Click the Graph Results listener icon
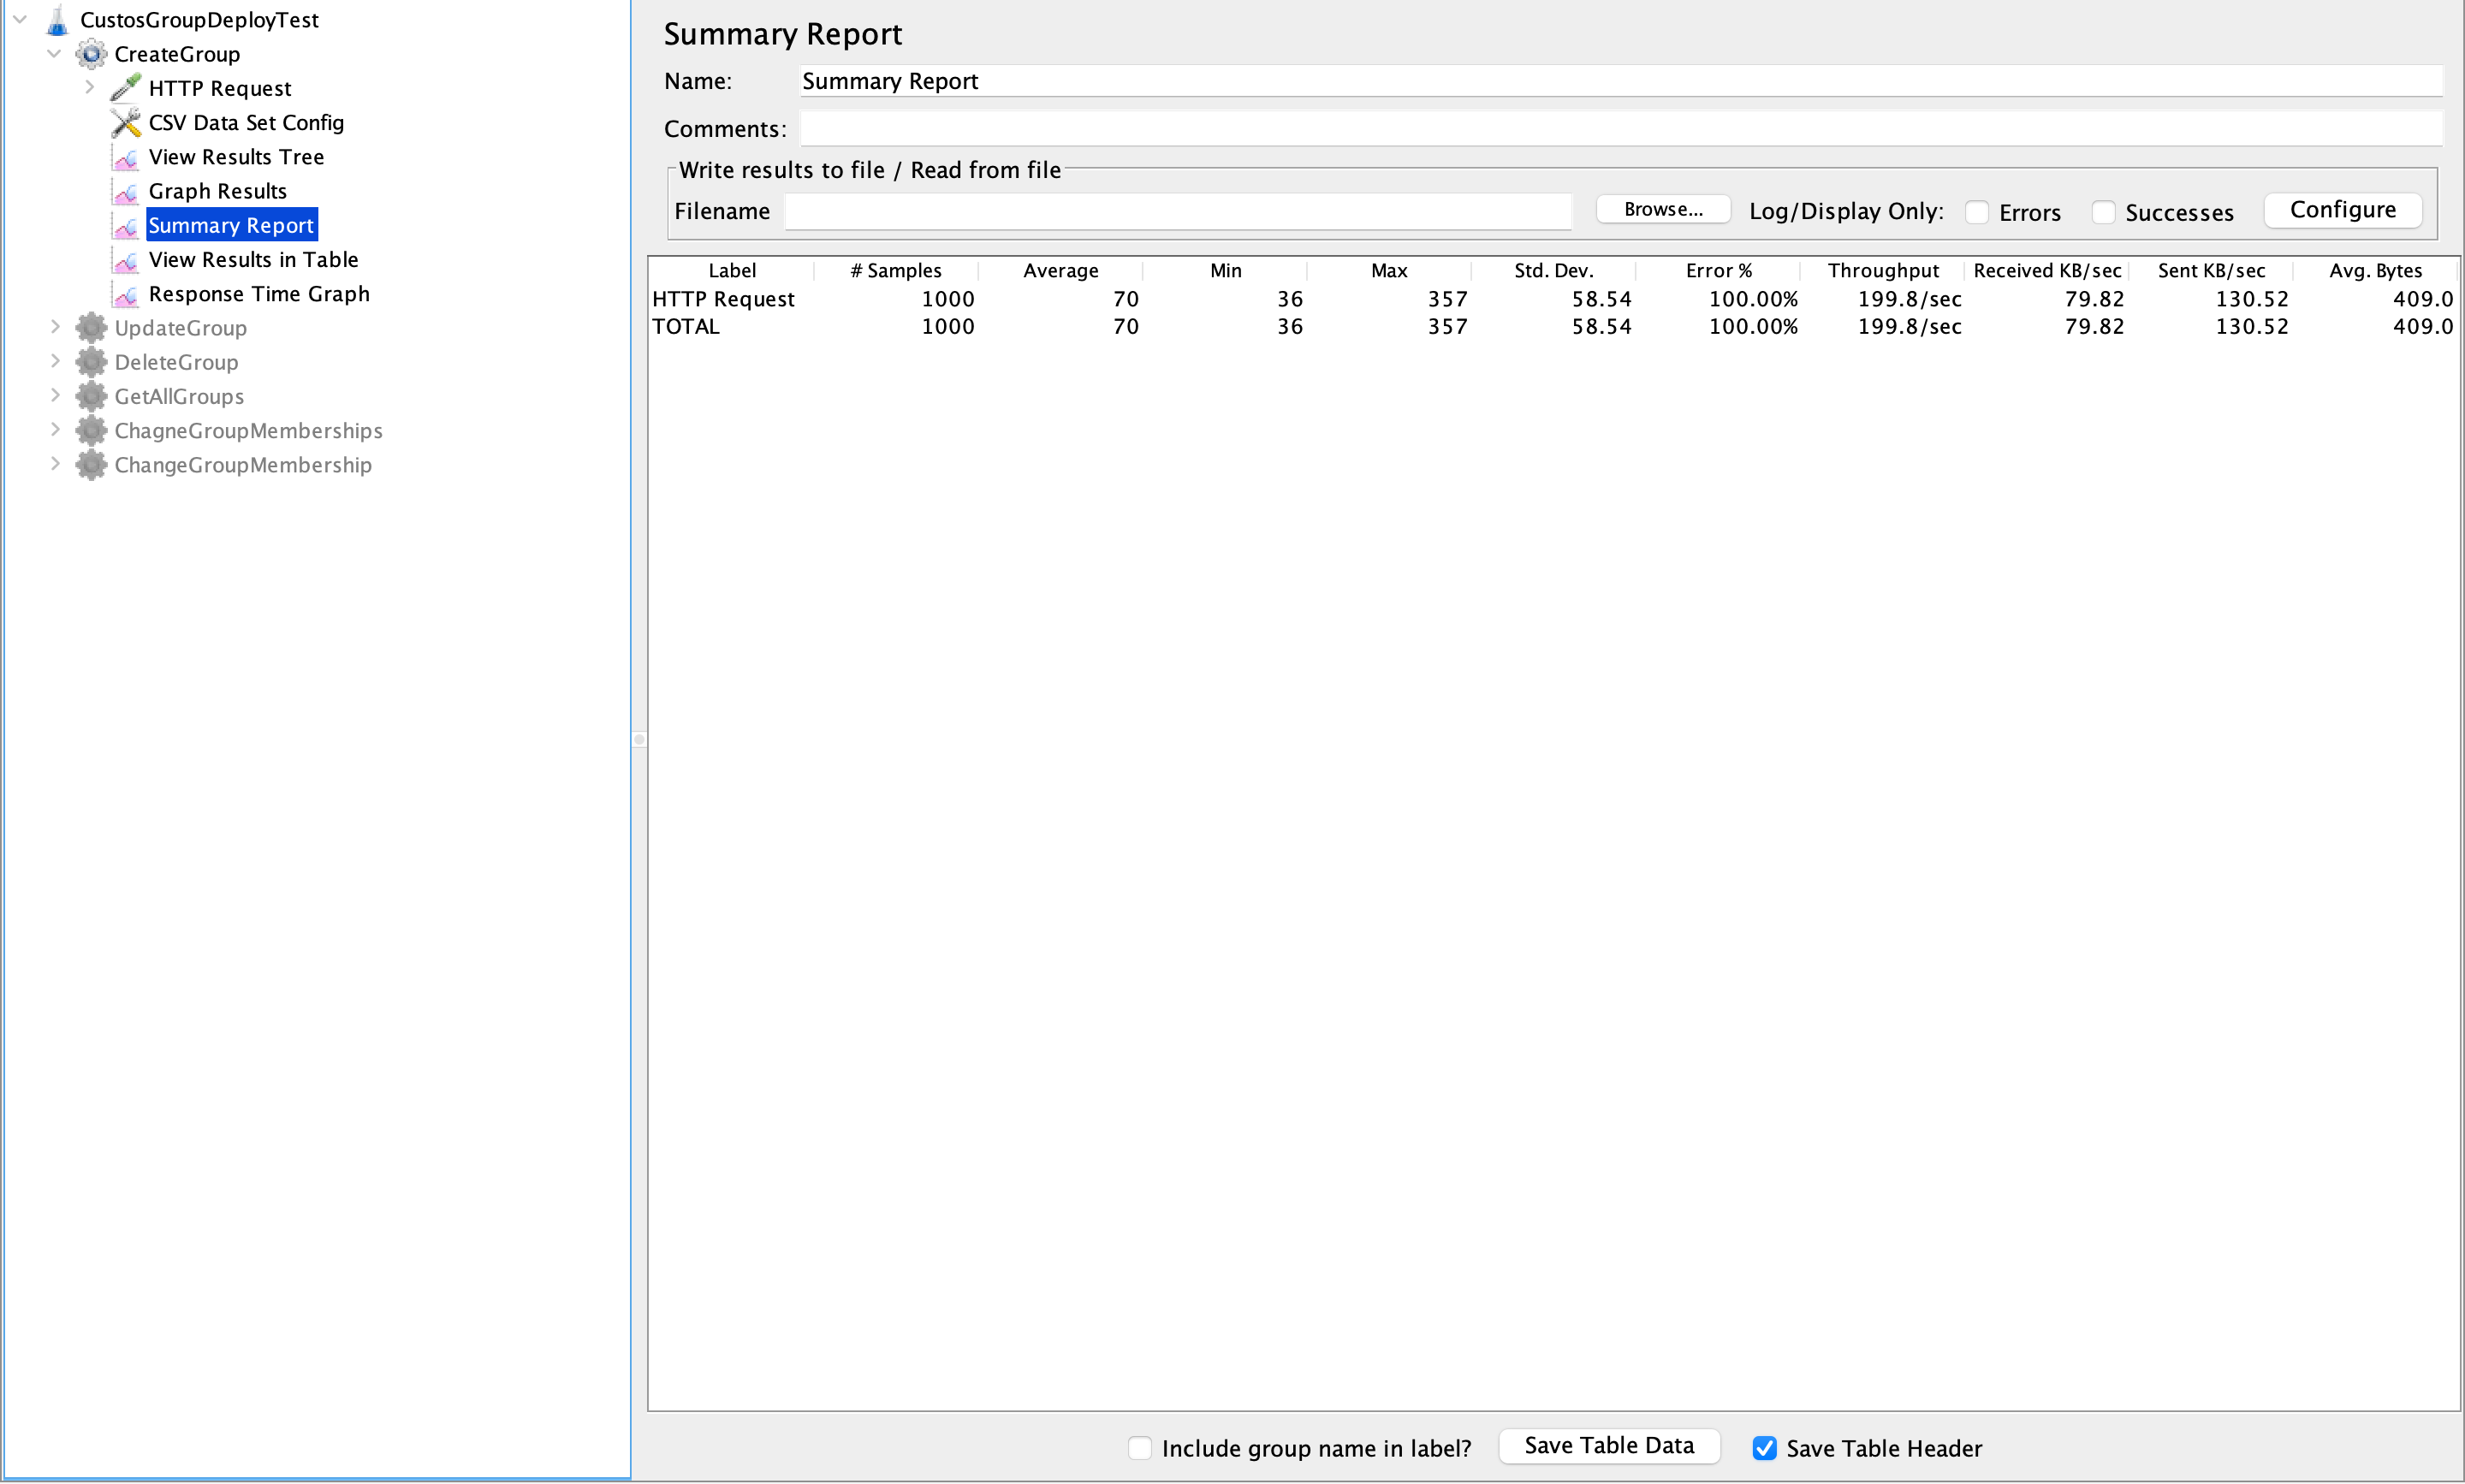2465x1484 pixels. coord(126,192)
